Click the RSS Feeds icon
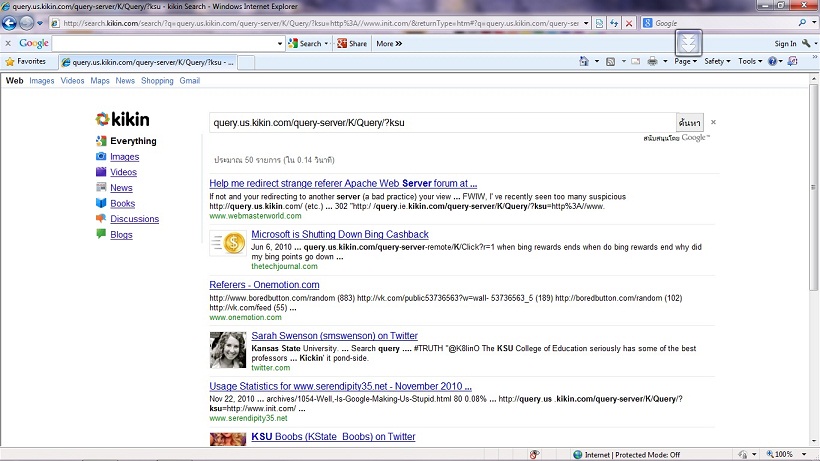Screen dimensions: 820x461 pos(610,62)
